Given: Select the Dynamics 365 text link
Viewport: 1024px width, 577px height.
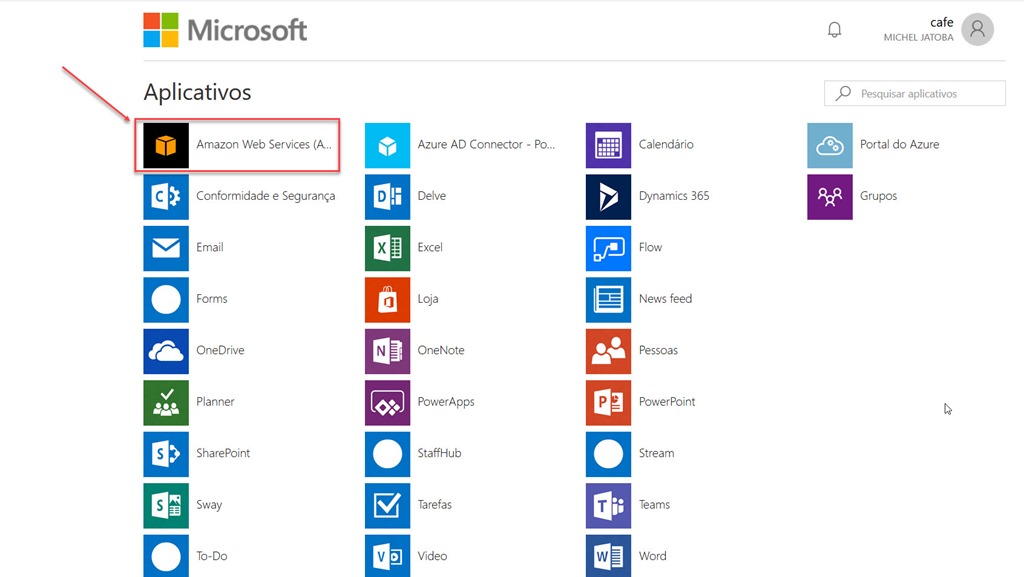Looking at the screenshot, I should (x=674, y=196).
